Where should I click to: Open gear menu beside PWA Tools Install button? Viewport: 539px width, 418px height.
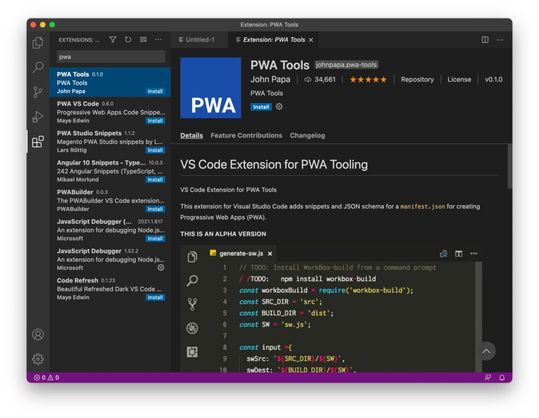pyautogui.click(x=279, y=107)
